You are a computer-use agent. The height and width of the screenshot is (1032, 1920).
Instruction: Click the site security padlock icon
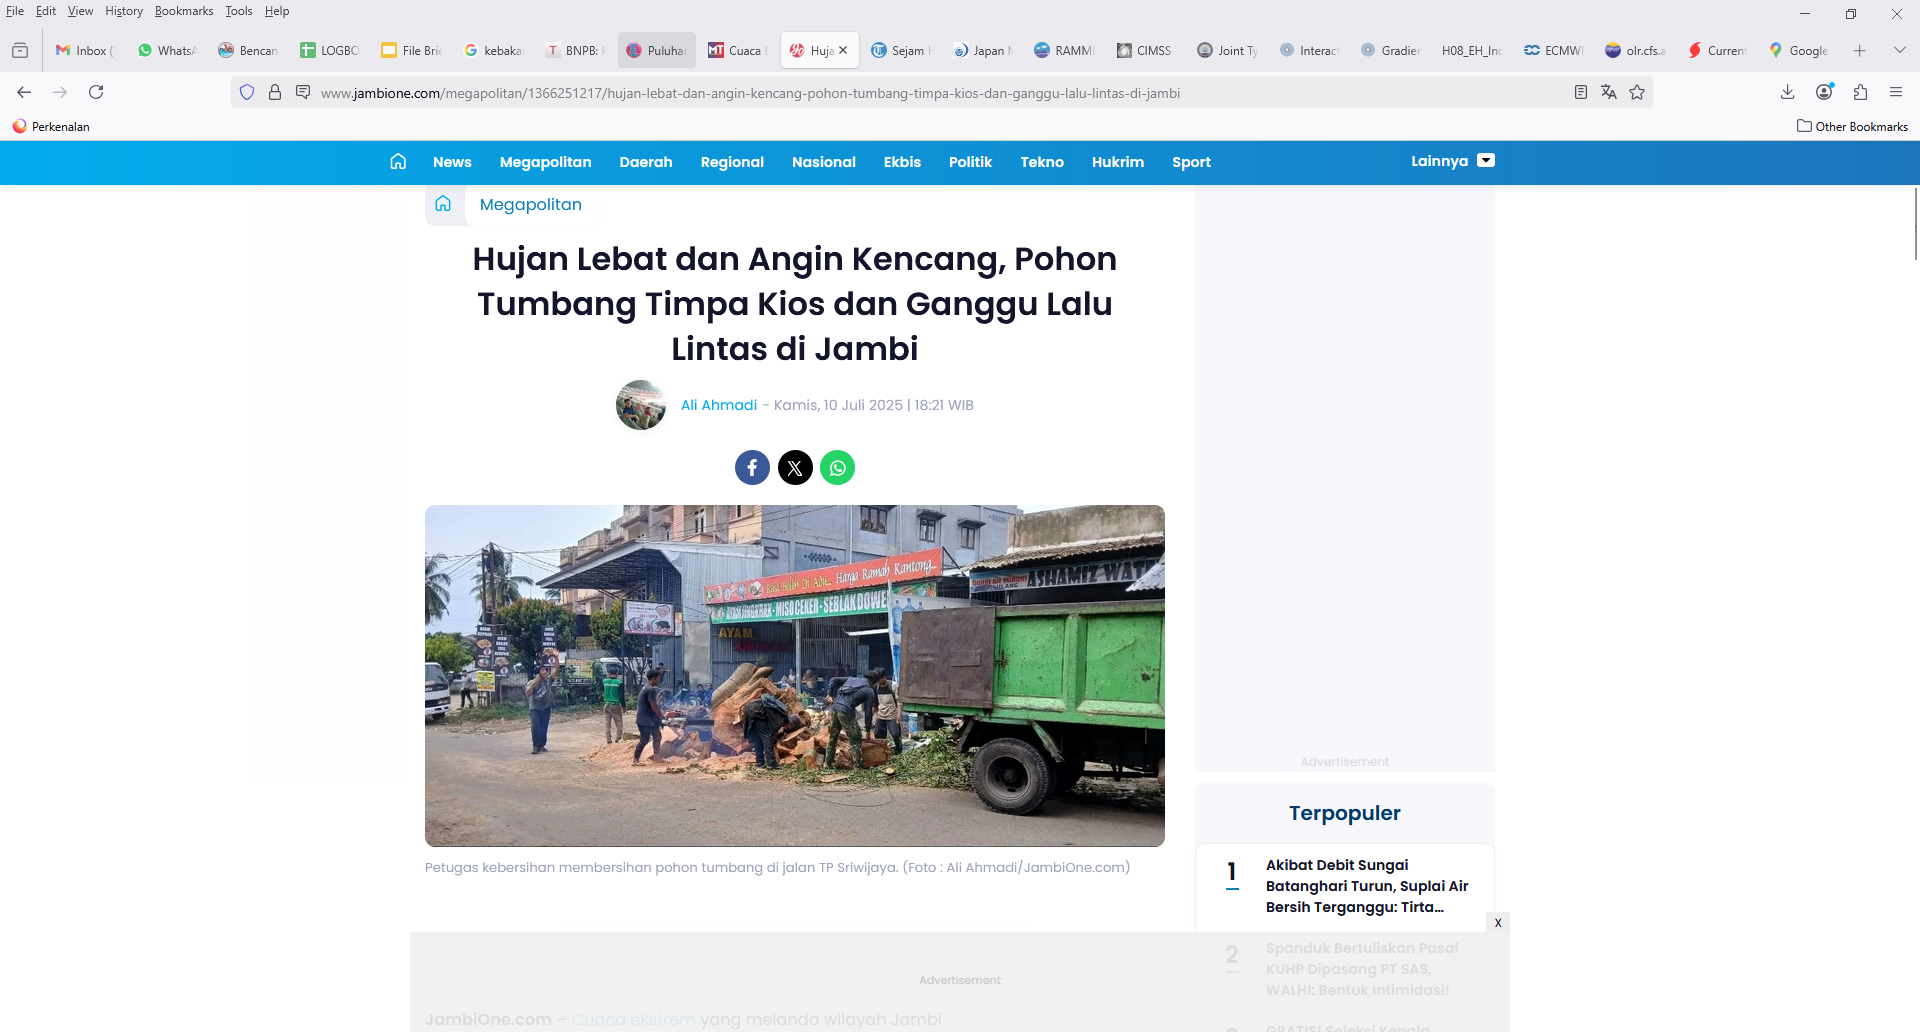click(275, 93)
